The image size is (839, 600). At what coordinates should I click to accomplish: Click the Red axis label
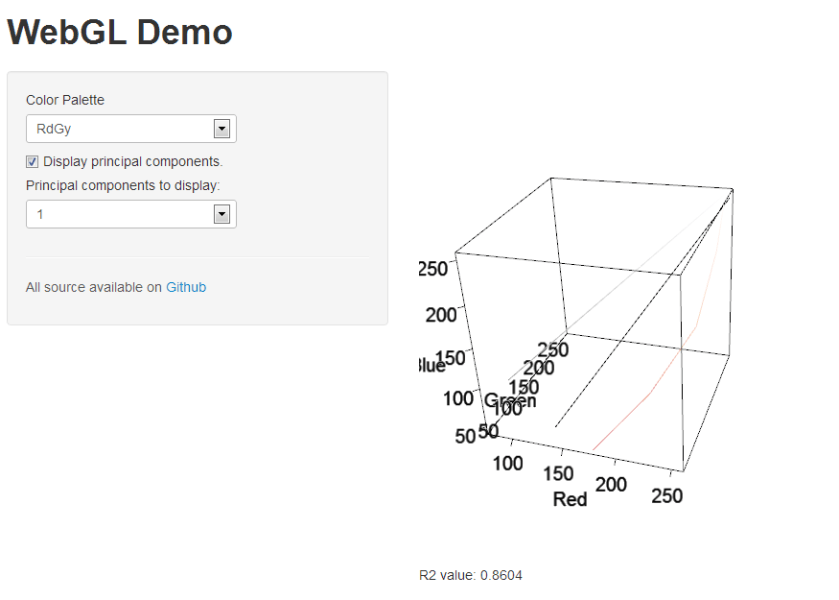(x=568, y=500)
